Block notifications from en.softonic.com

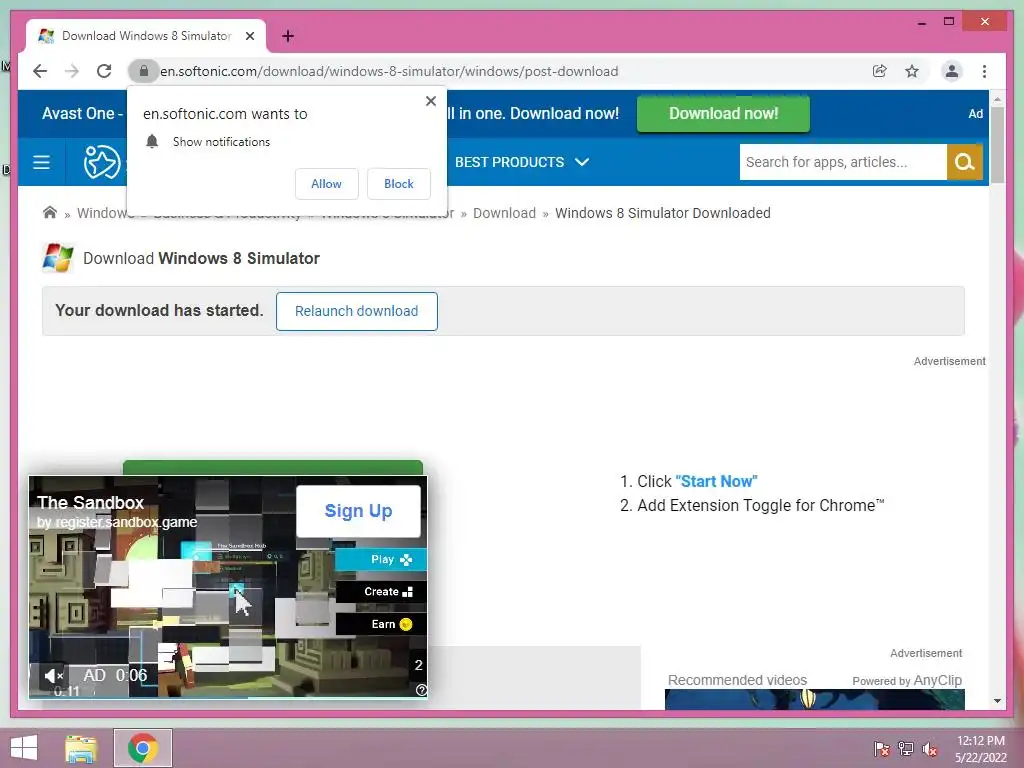(x=398, y=184)
